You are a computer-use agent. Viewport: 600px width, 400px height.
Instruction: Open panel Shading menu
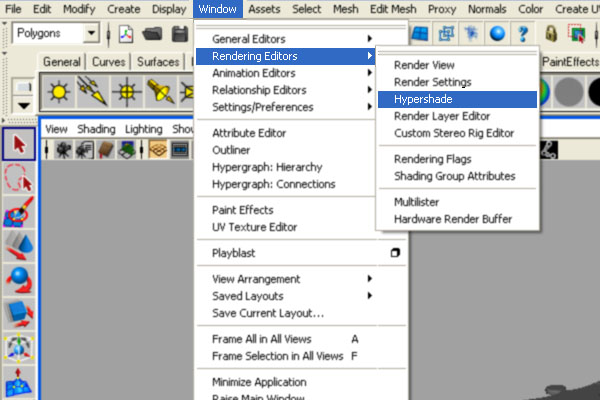pyautogui.click(x=96, y=129)
